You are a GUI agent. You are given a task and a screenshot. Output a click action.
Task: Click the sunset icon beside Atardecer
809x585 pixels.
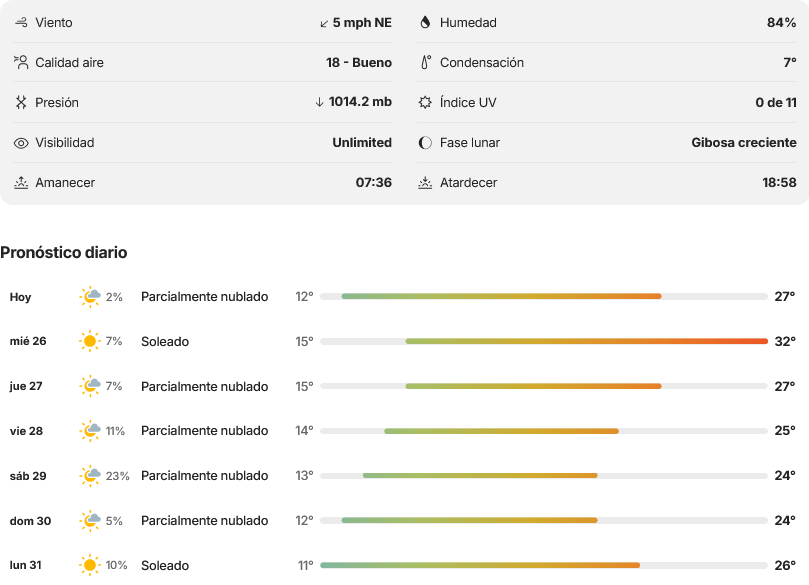[425, 183]
